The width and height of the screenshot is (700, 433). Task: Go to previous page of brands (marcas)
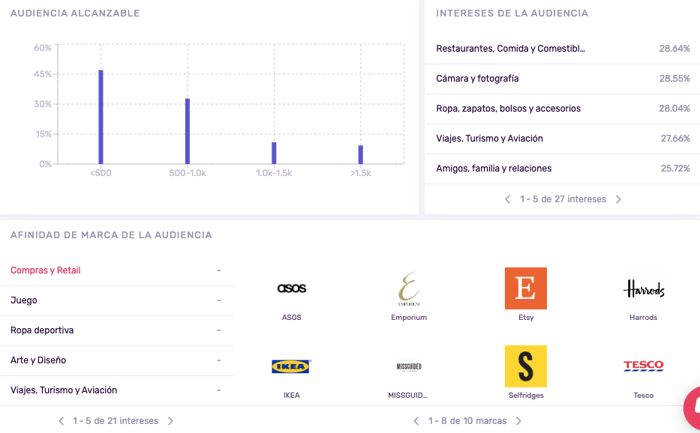(x=416, y=421)
